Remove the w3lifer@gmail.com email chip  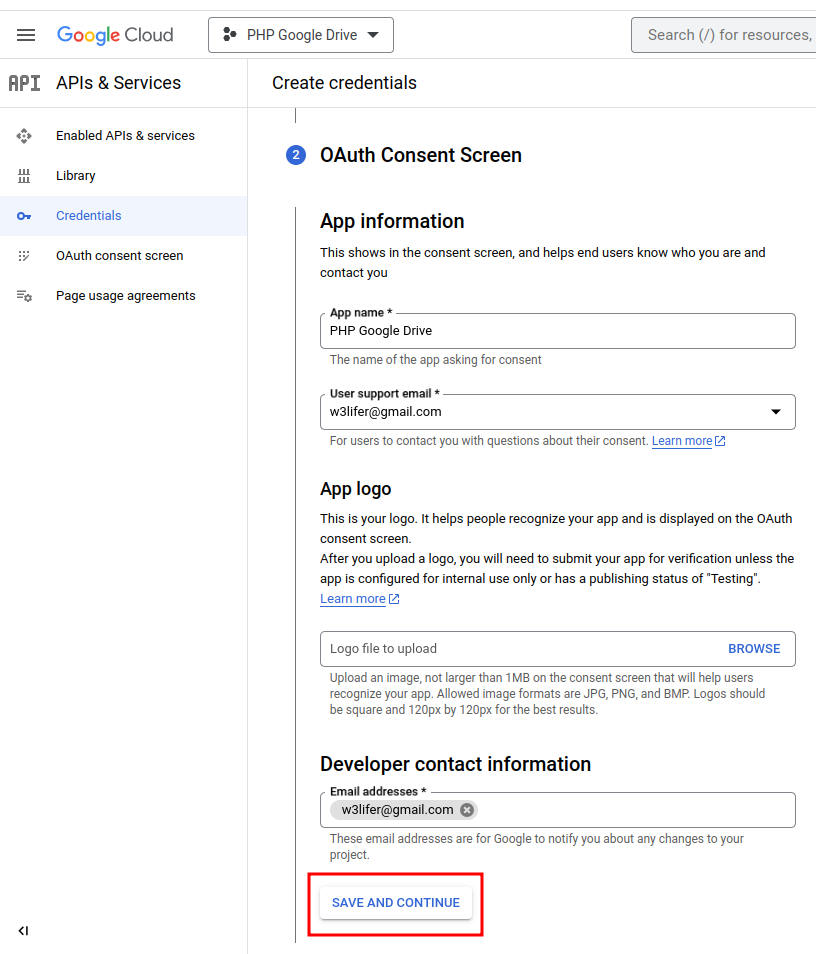[x=467, y=810]
